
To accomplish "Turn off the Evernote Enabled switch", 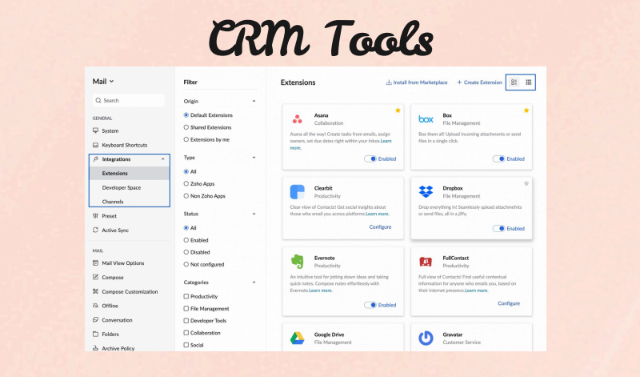I will [x=370, y=305].
